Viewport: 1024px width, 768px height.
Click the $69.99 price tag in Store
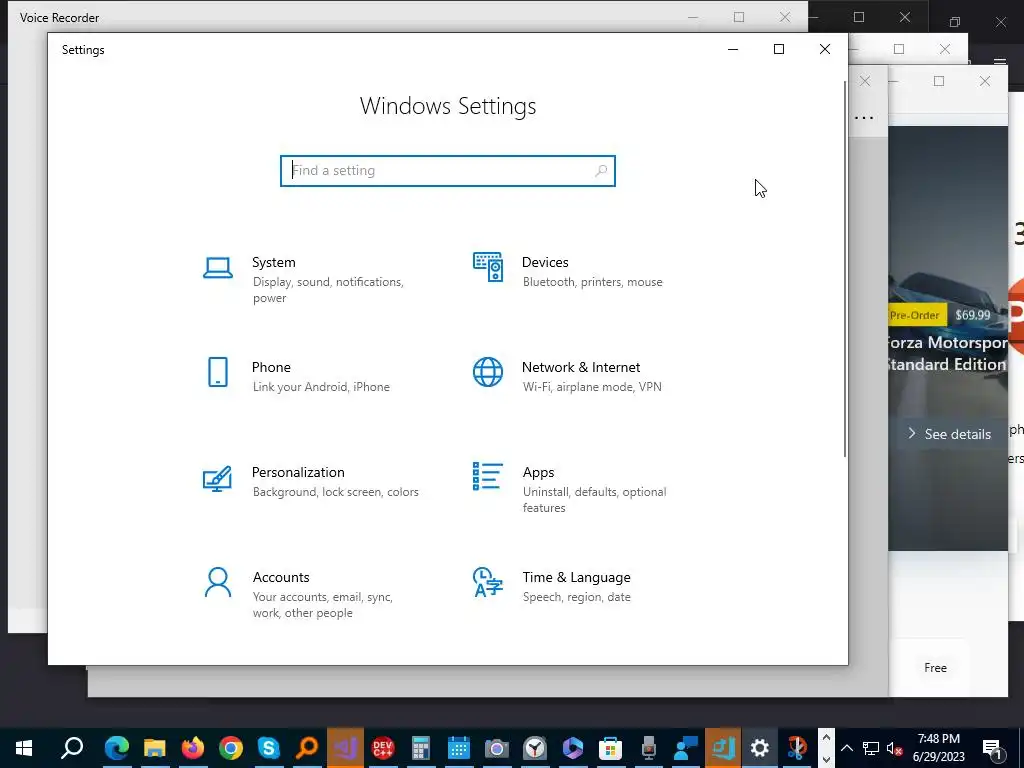click(972, 315)
